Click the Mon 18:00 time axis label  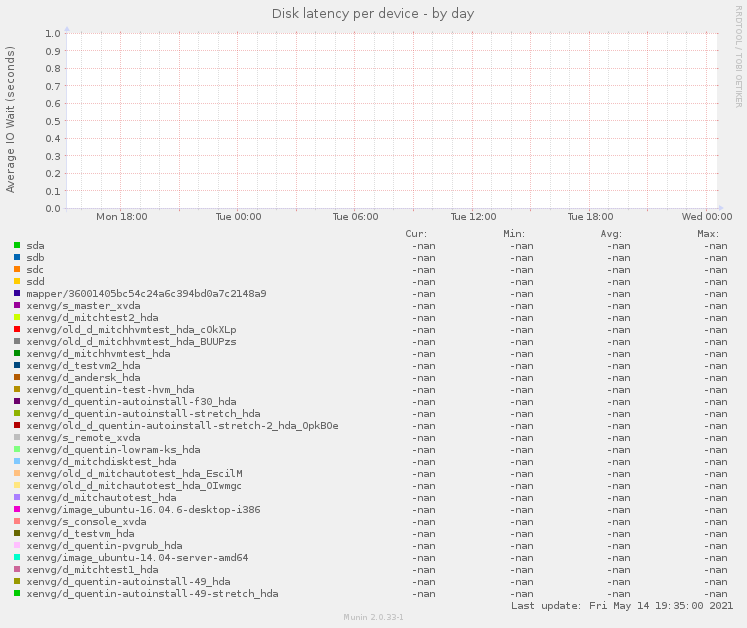point(121,216)
